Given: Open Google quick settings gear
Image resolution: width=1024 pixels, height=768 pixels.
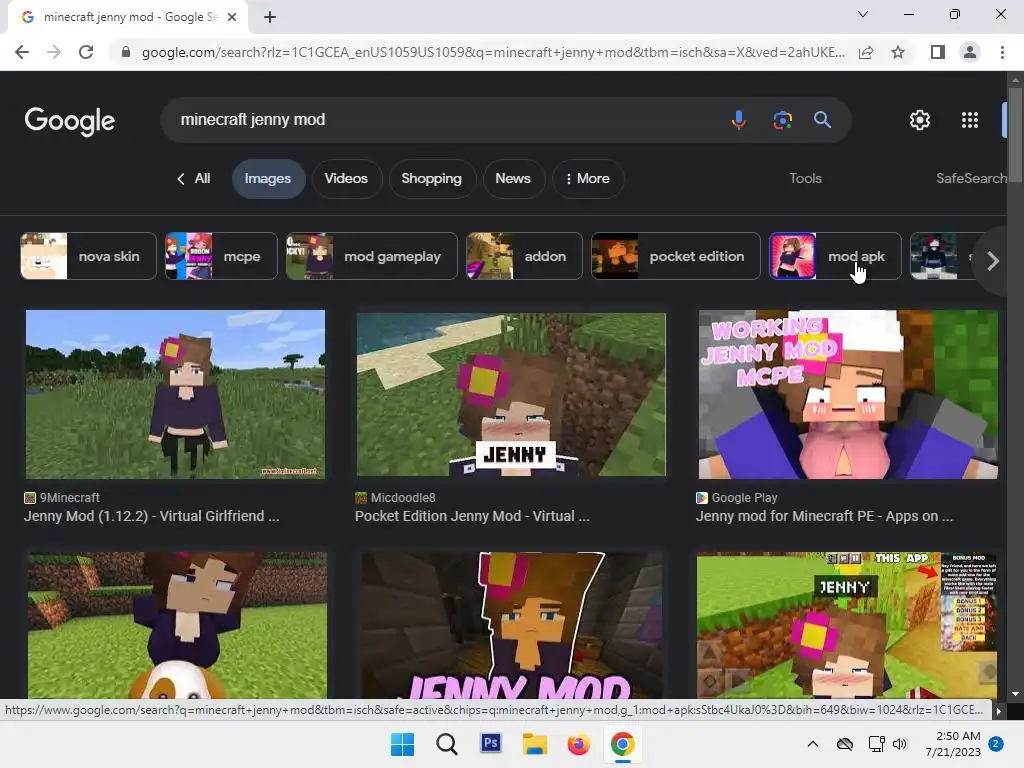Looking at the screenshot, I should point(920,120).
